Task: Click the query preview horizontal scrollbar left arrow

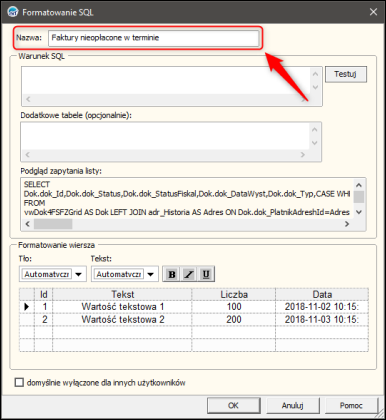Action: [28, 224]
